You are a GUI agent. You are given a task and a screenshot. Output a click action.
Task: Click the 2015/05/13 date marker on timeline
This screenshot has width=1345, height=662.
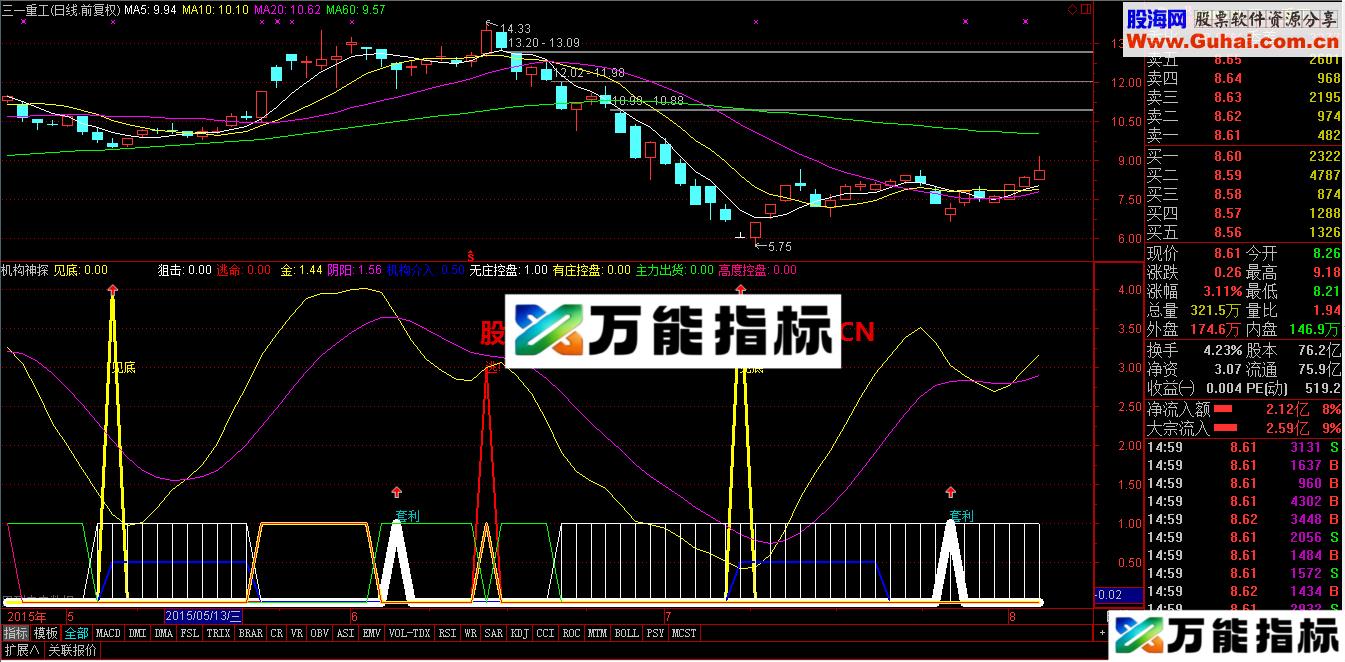pos(204,616)
